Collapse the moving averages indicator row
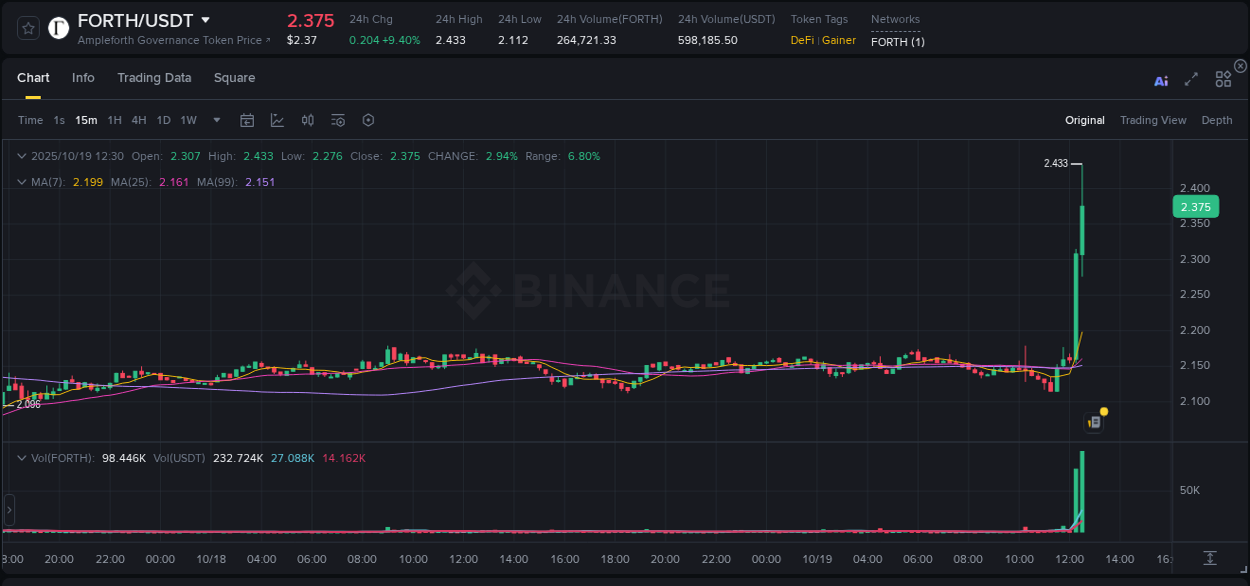This screenshot has height=586, width=1250. (21, 182)
